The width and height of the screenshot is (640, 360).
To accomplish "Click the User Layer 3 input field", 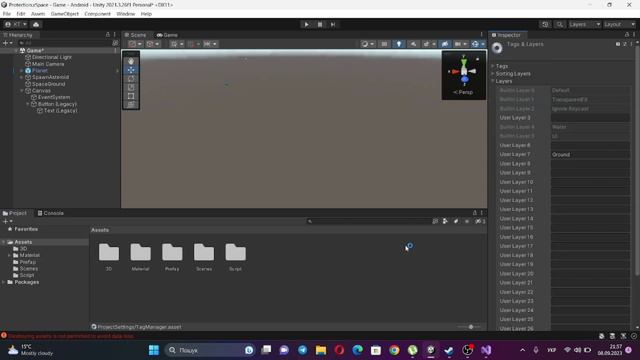I will pyautogui.click(x=590, y=118).
